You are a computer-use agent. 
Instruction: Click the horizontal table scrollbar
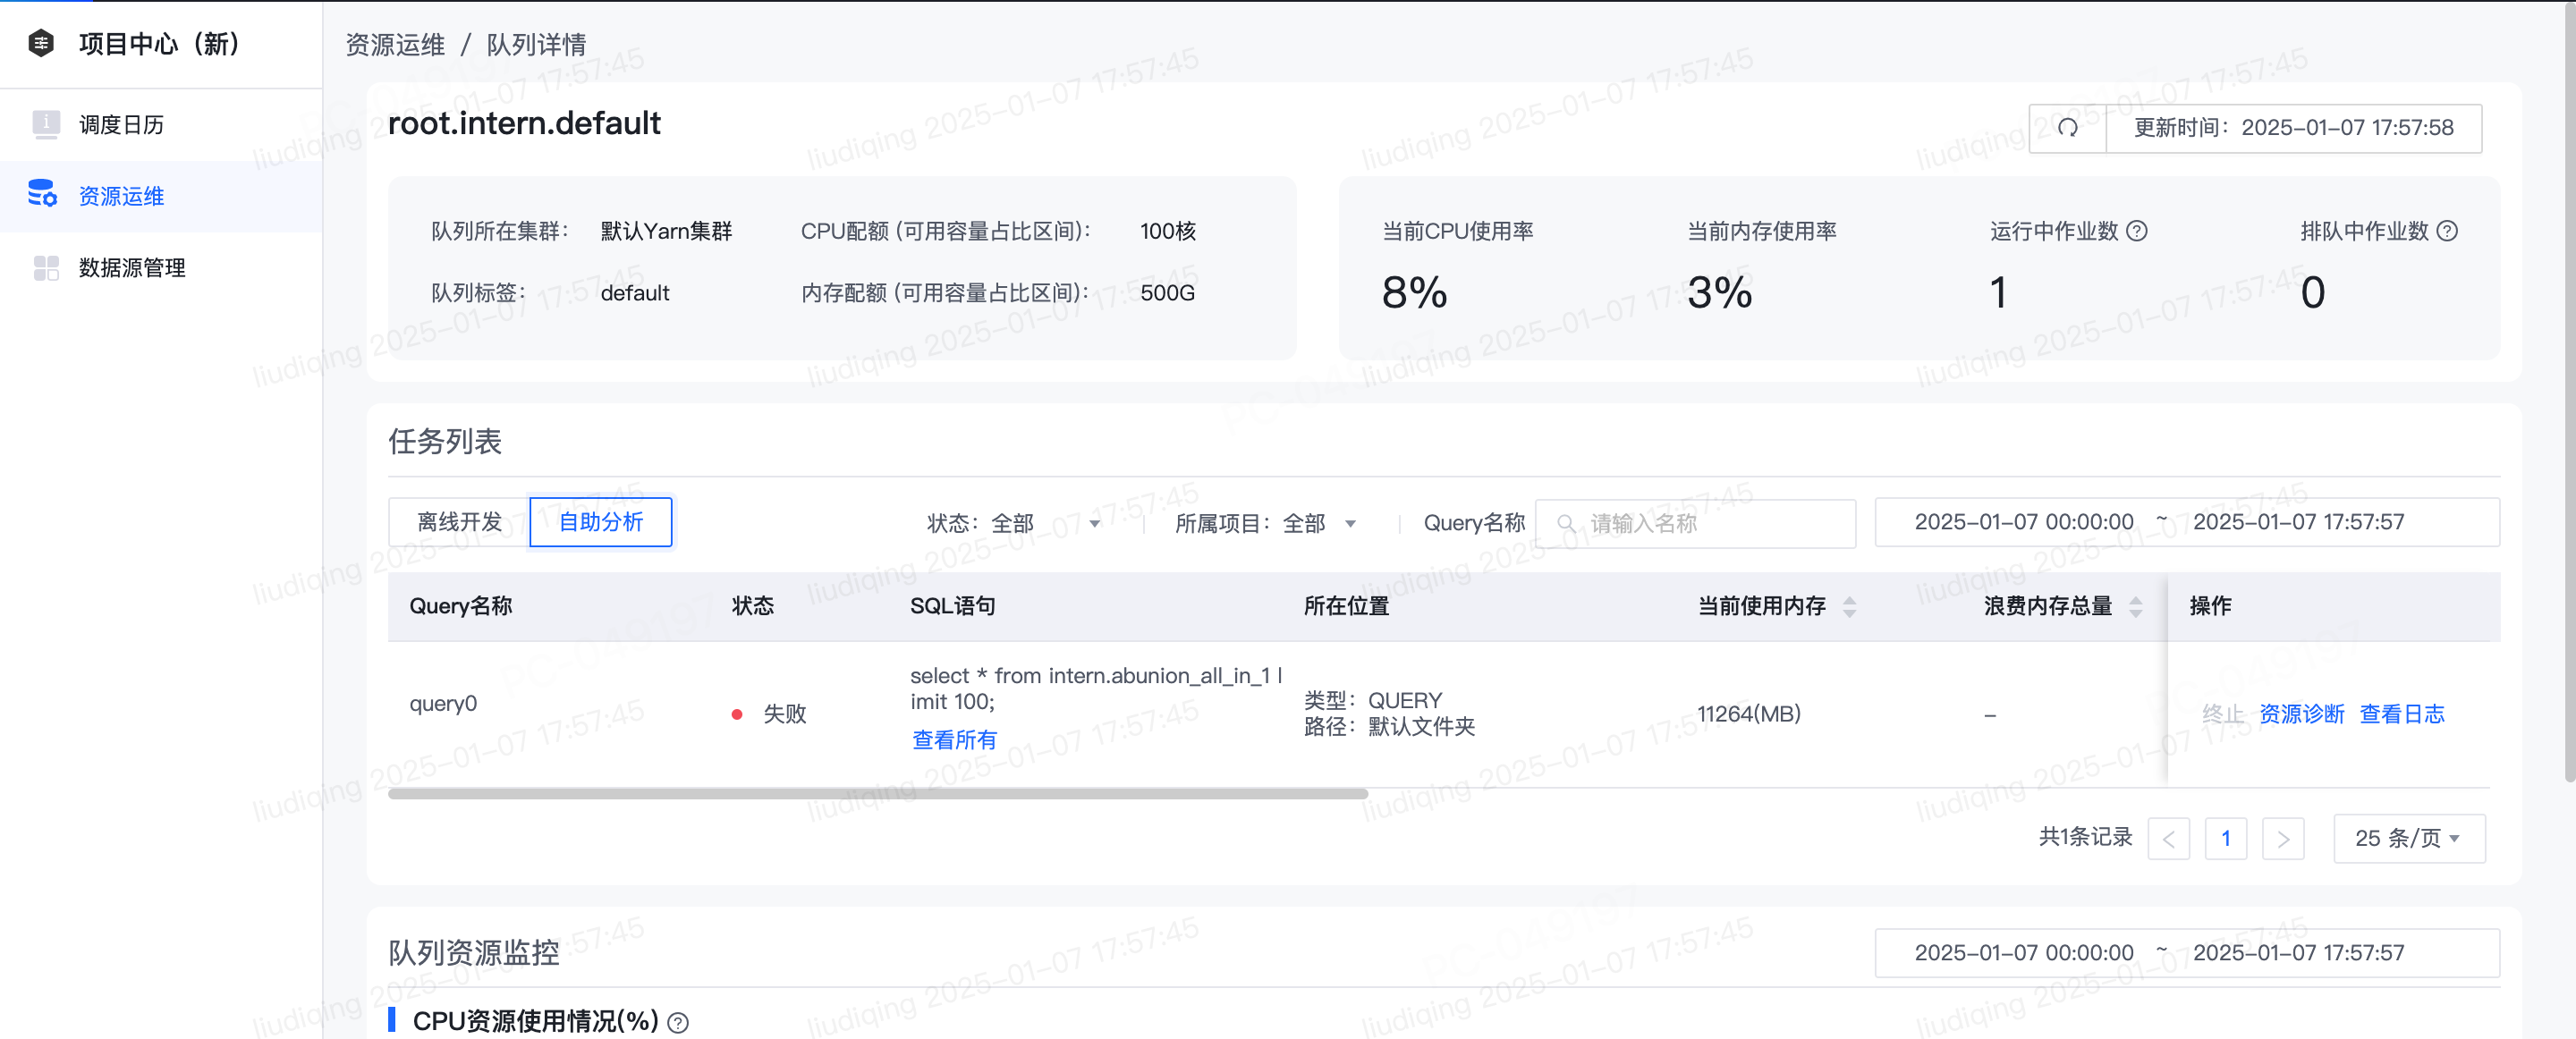[877, 794]
